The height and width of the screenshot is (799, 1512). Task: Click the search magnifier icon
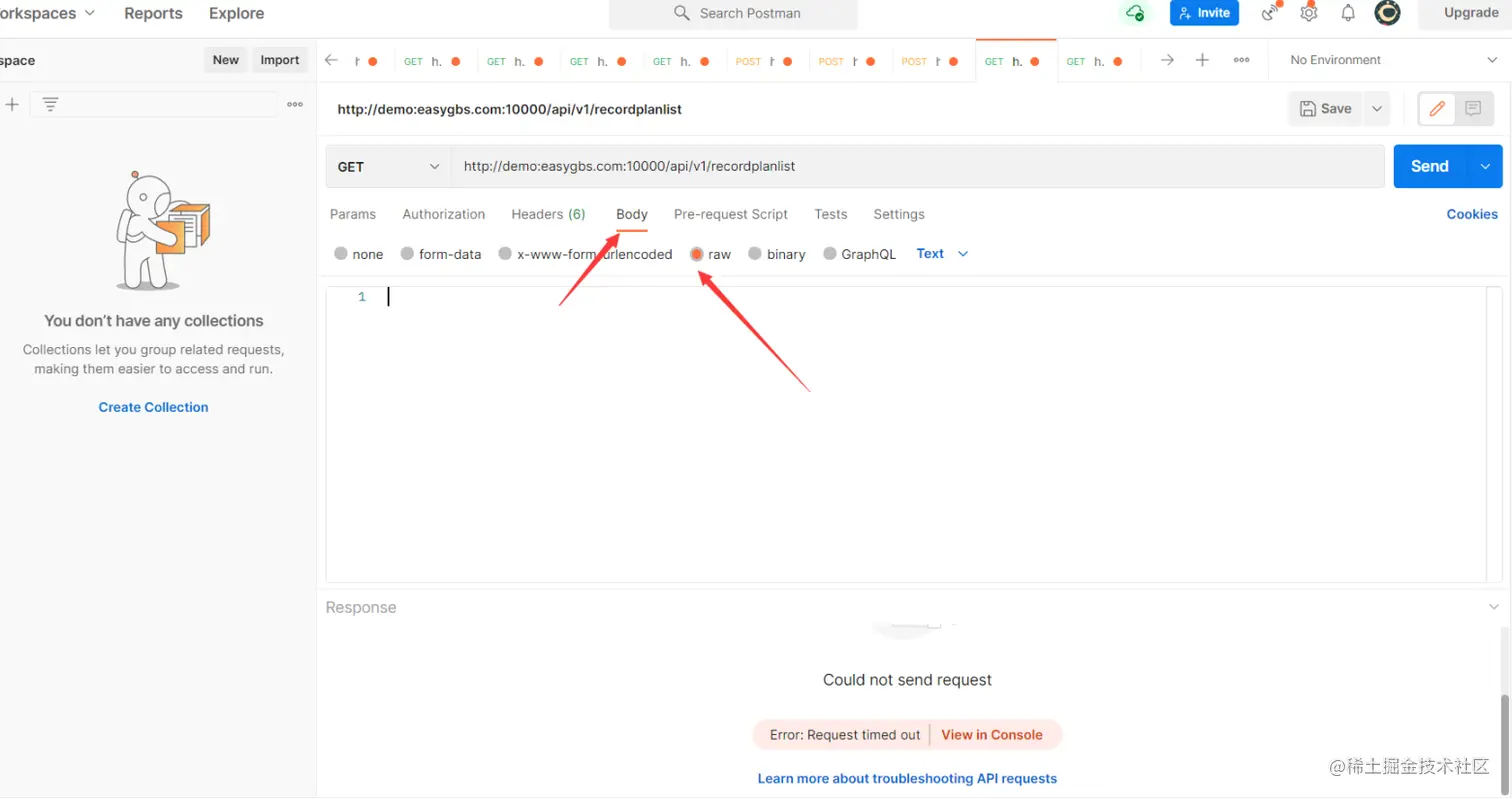coord(682,13)
